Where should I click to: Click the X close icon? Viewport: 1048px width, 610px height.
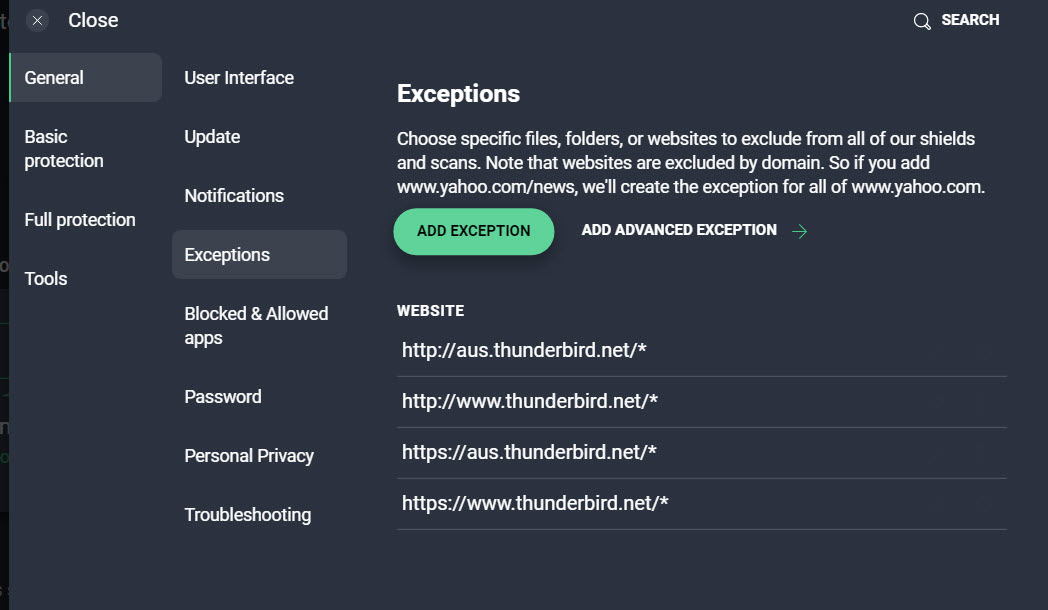point(37,21)
